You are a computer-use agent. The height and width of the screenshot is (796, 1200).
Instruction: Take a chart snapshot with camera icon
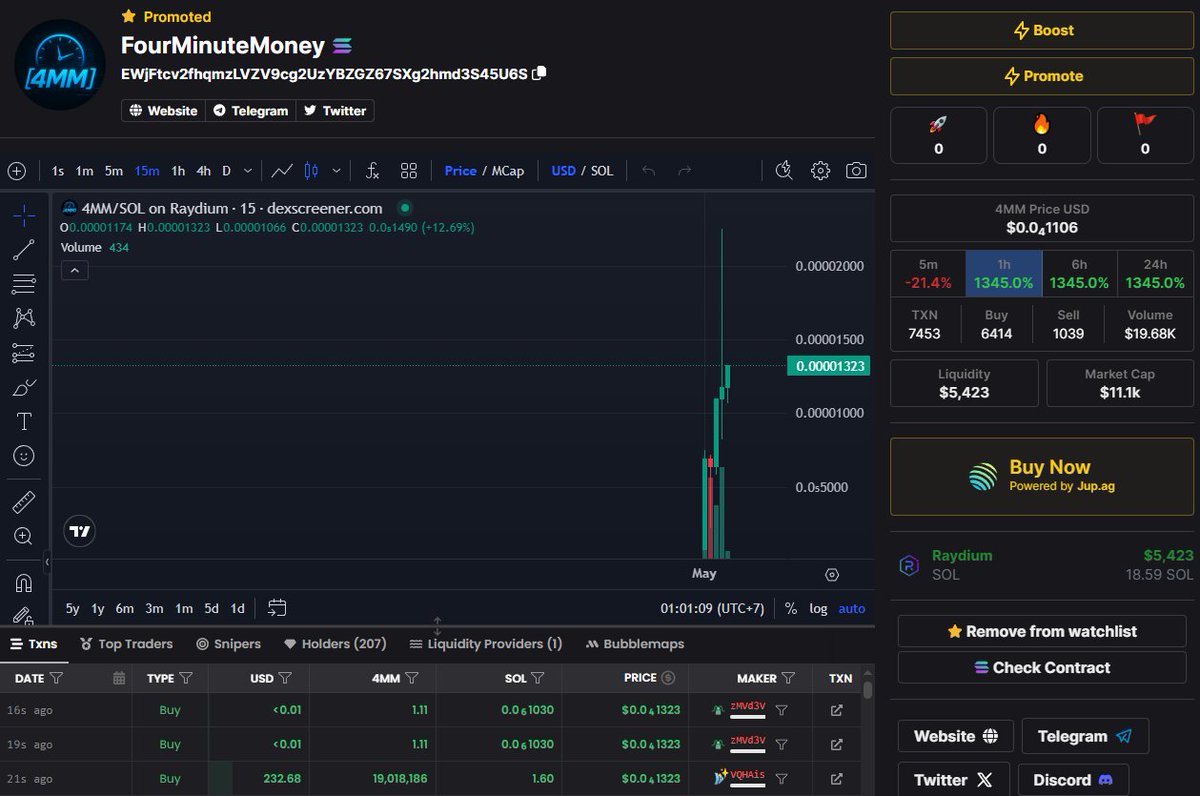856,171
